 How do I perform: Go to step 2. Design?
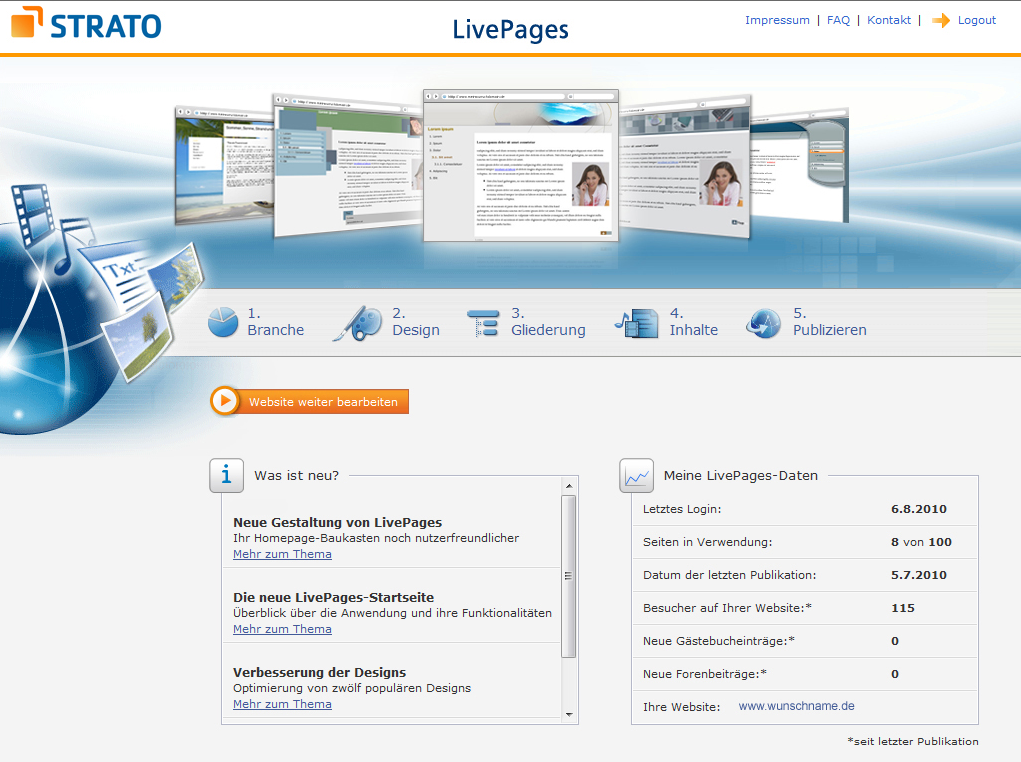415,322
